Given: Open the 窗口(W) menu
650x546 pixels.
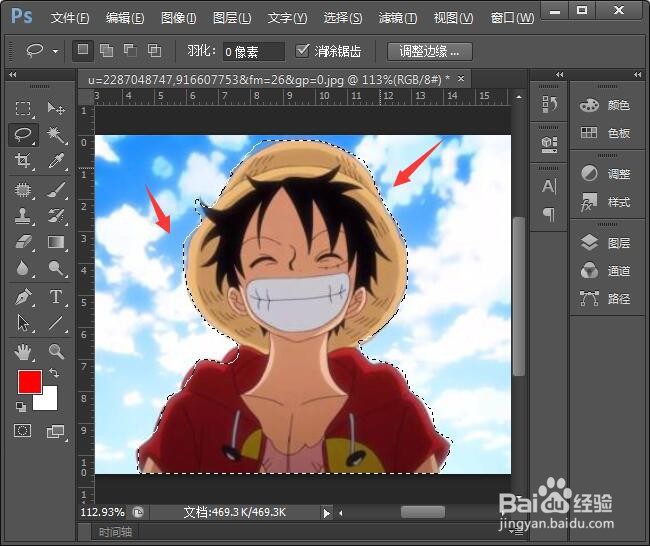Looking at the screenshot, I should tap(512, 18).
